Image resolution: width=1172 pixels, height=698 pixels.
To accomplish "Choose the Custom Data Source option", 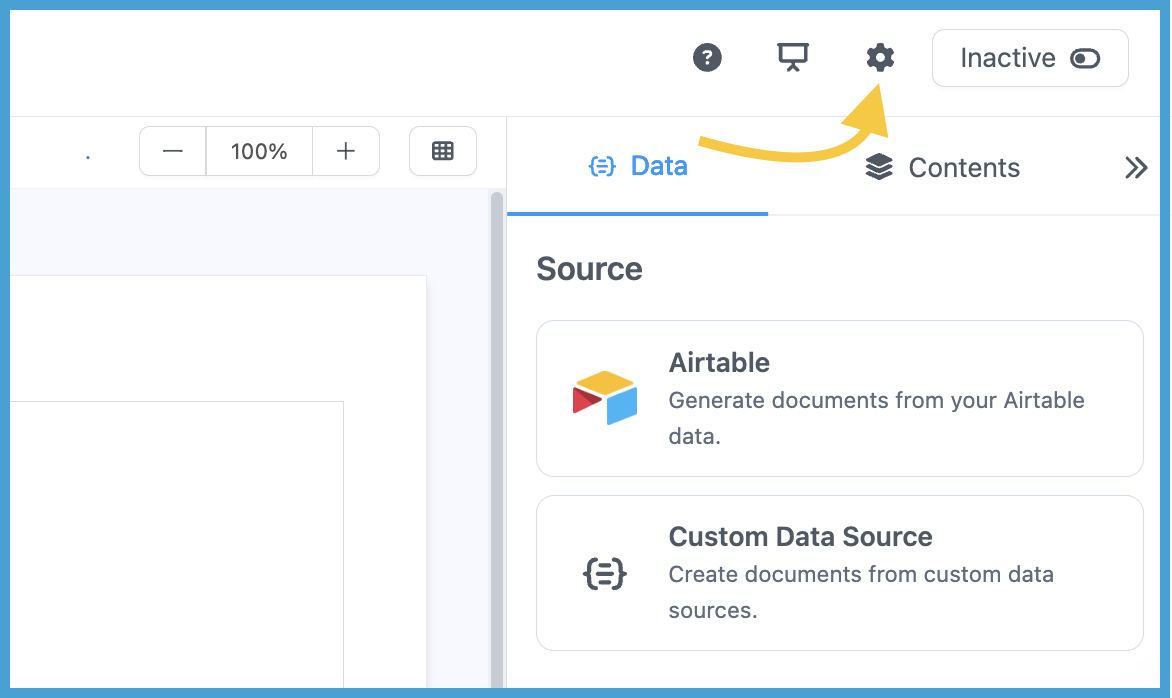I will (839, 573).
